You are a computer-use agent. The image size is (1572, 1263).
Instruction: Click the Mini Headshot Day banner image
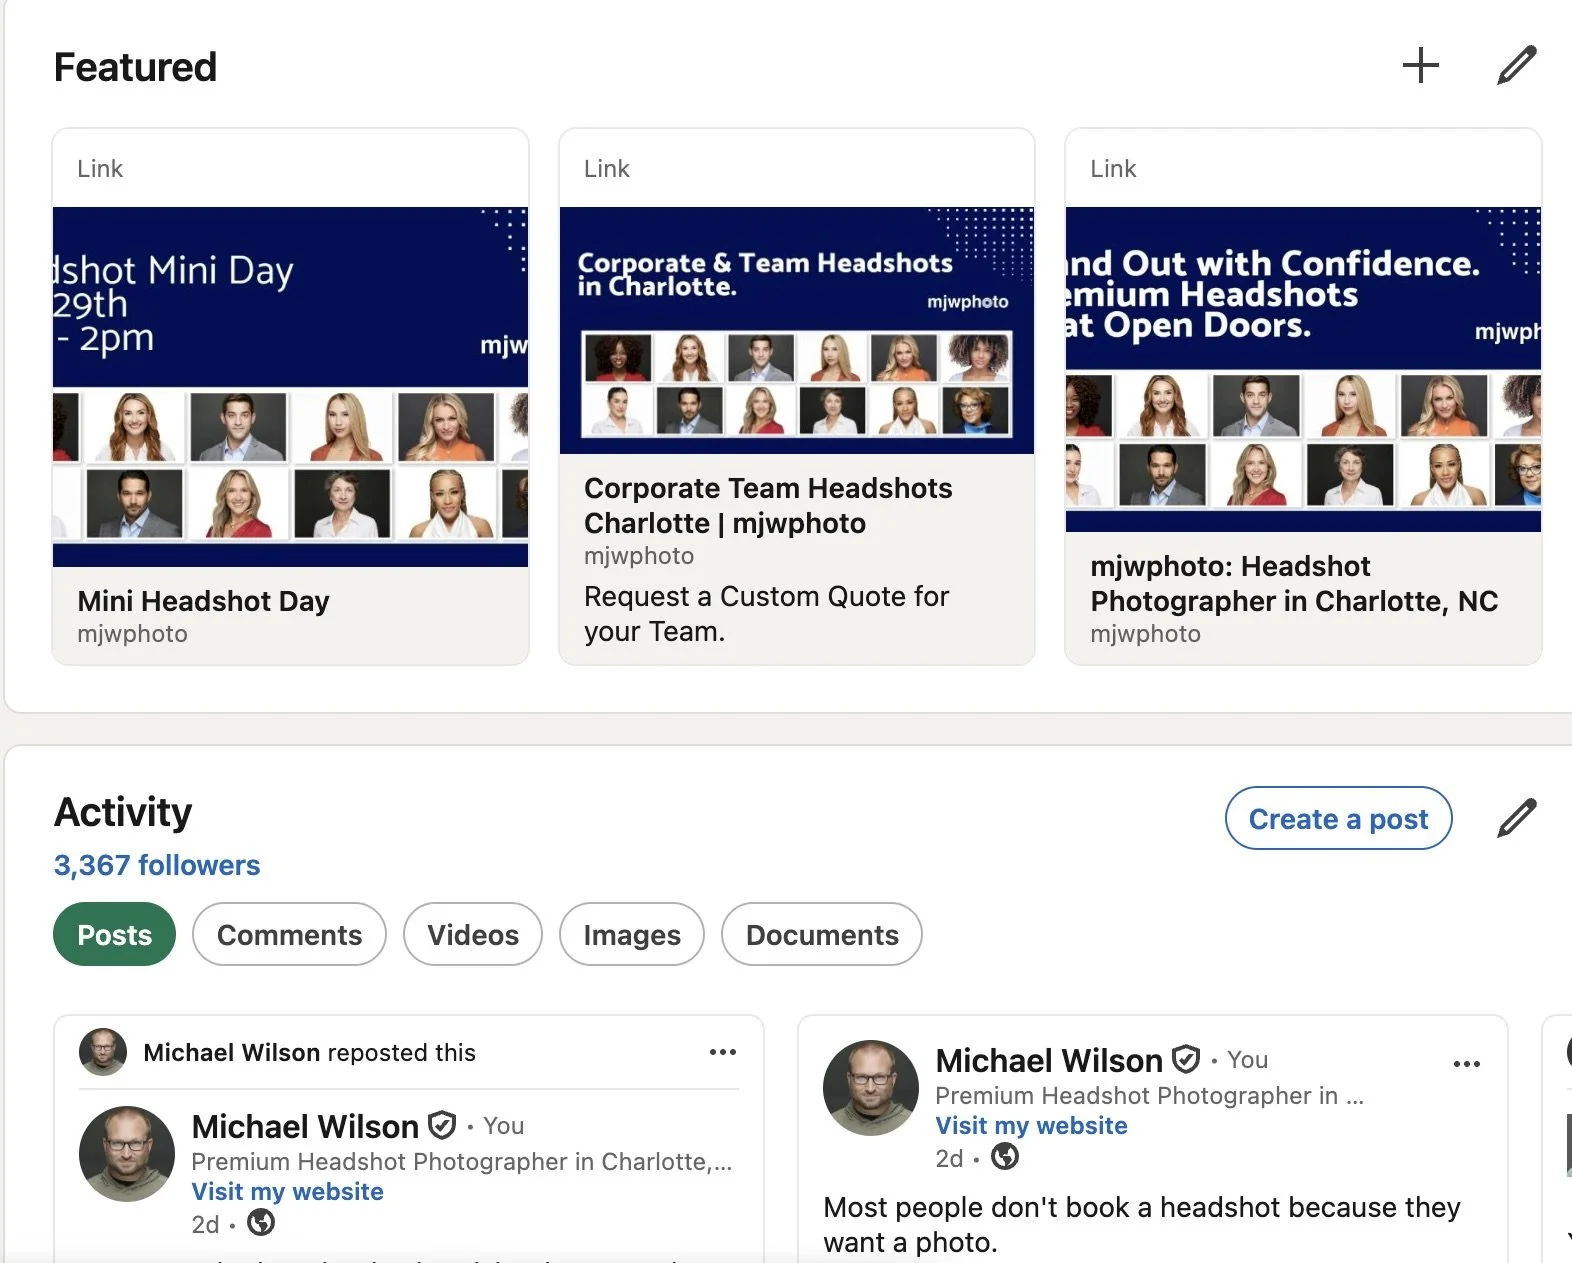(290, 387)
